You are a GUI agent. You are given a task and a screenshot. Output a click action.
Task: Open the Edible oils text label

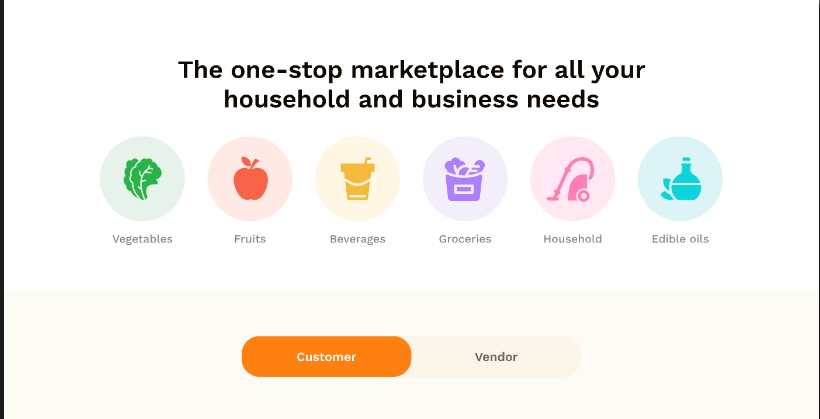pos(680,239)
